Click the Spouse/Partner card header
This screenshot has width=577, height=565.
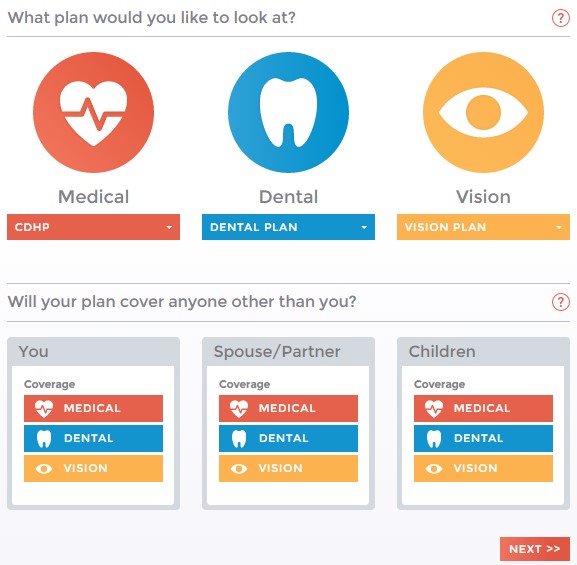(x=288, y=352)
